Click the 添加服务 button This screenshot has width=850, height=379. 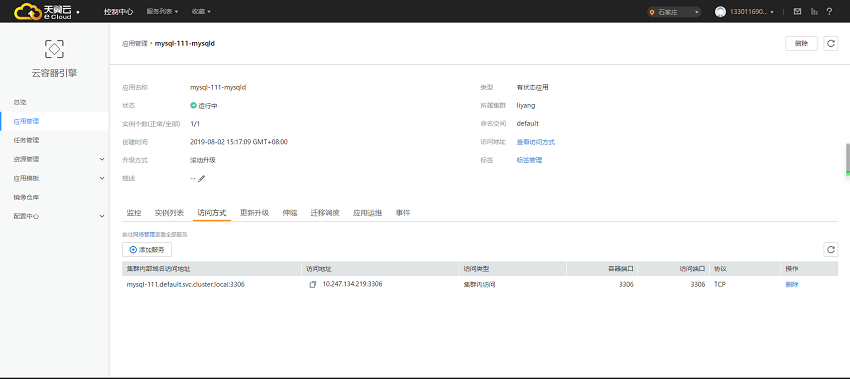(x=147, y=249)
